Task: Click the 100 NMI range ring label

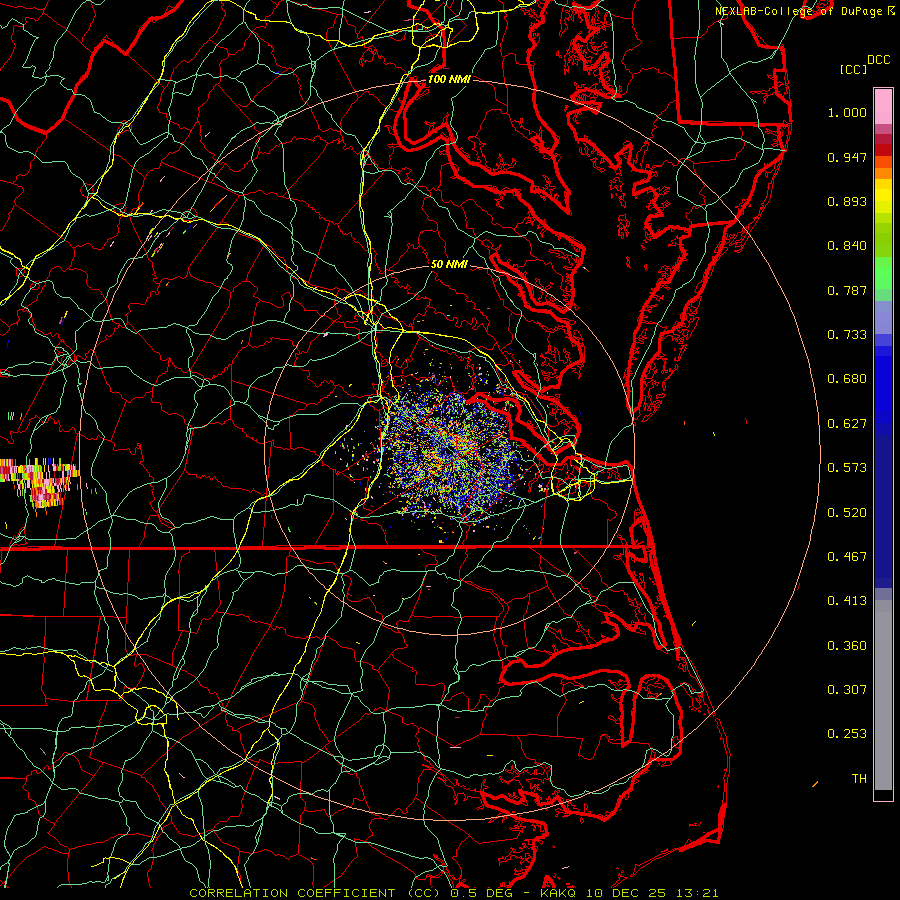Action: click(449, 79)
